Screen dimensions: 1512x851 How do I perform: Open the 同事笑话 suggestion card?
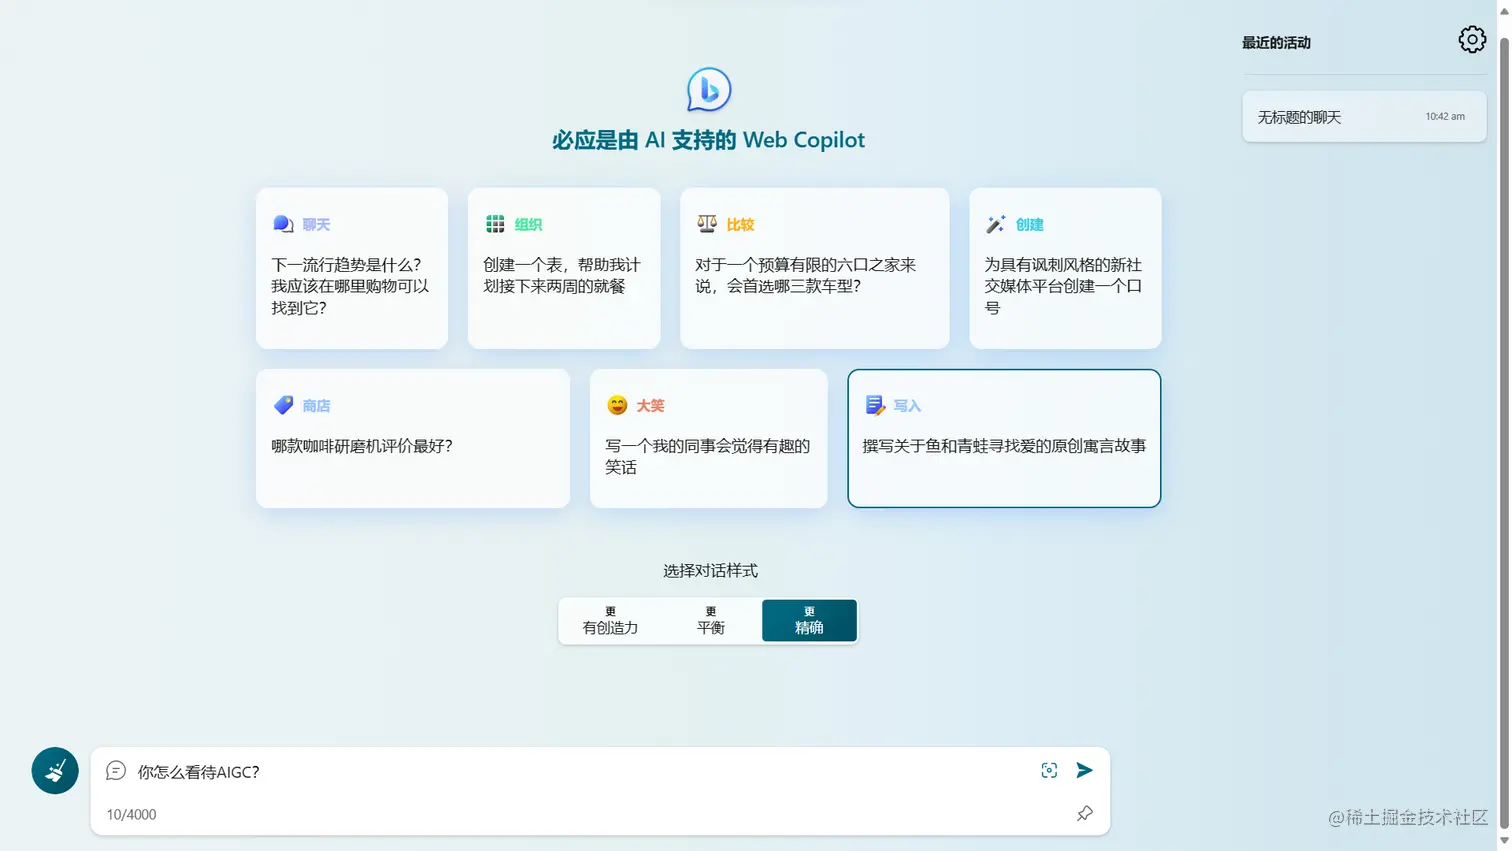[x=709, y=438]
